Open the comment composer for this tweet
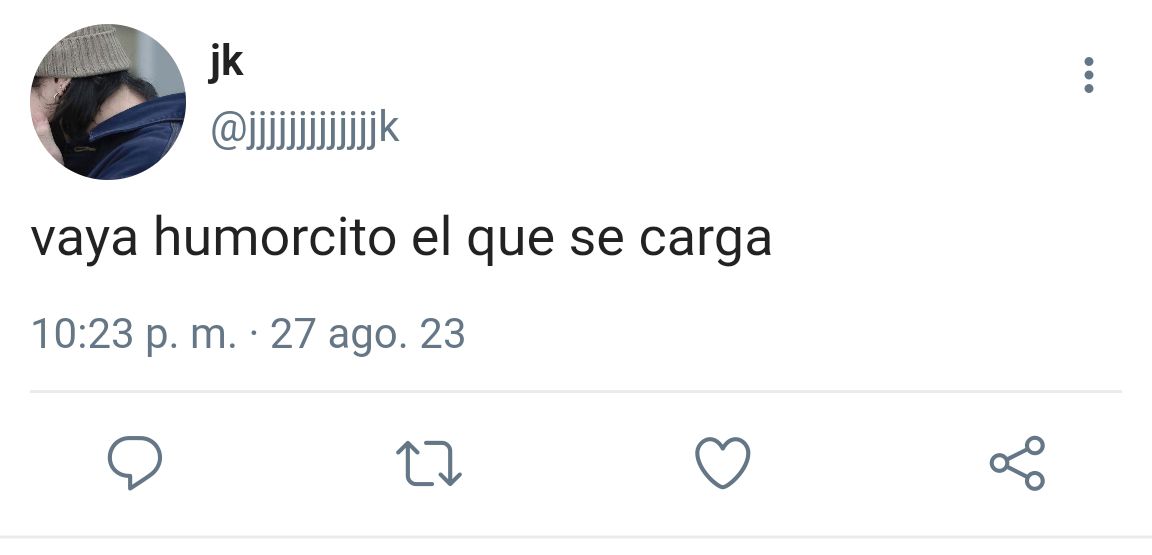Image resolution: width=1152 pixels, height=555 pixels. [134, 462]
